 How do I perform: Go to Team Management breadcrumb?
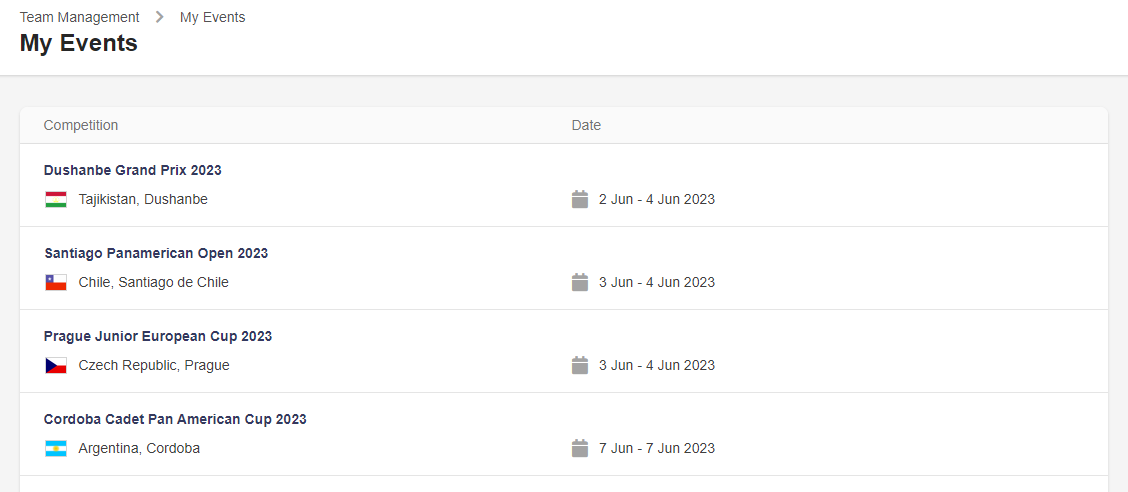pyautogui.click(x=79, y=17)
